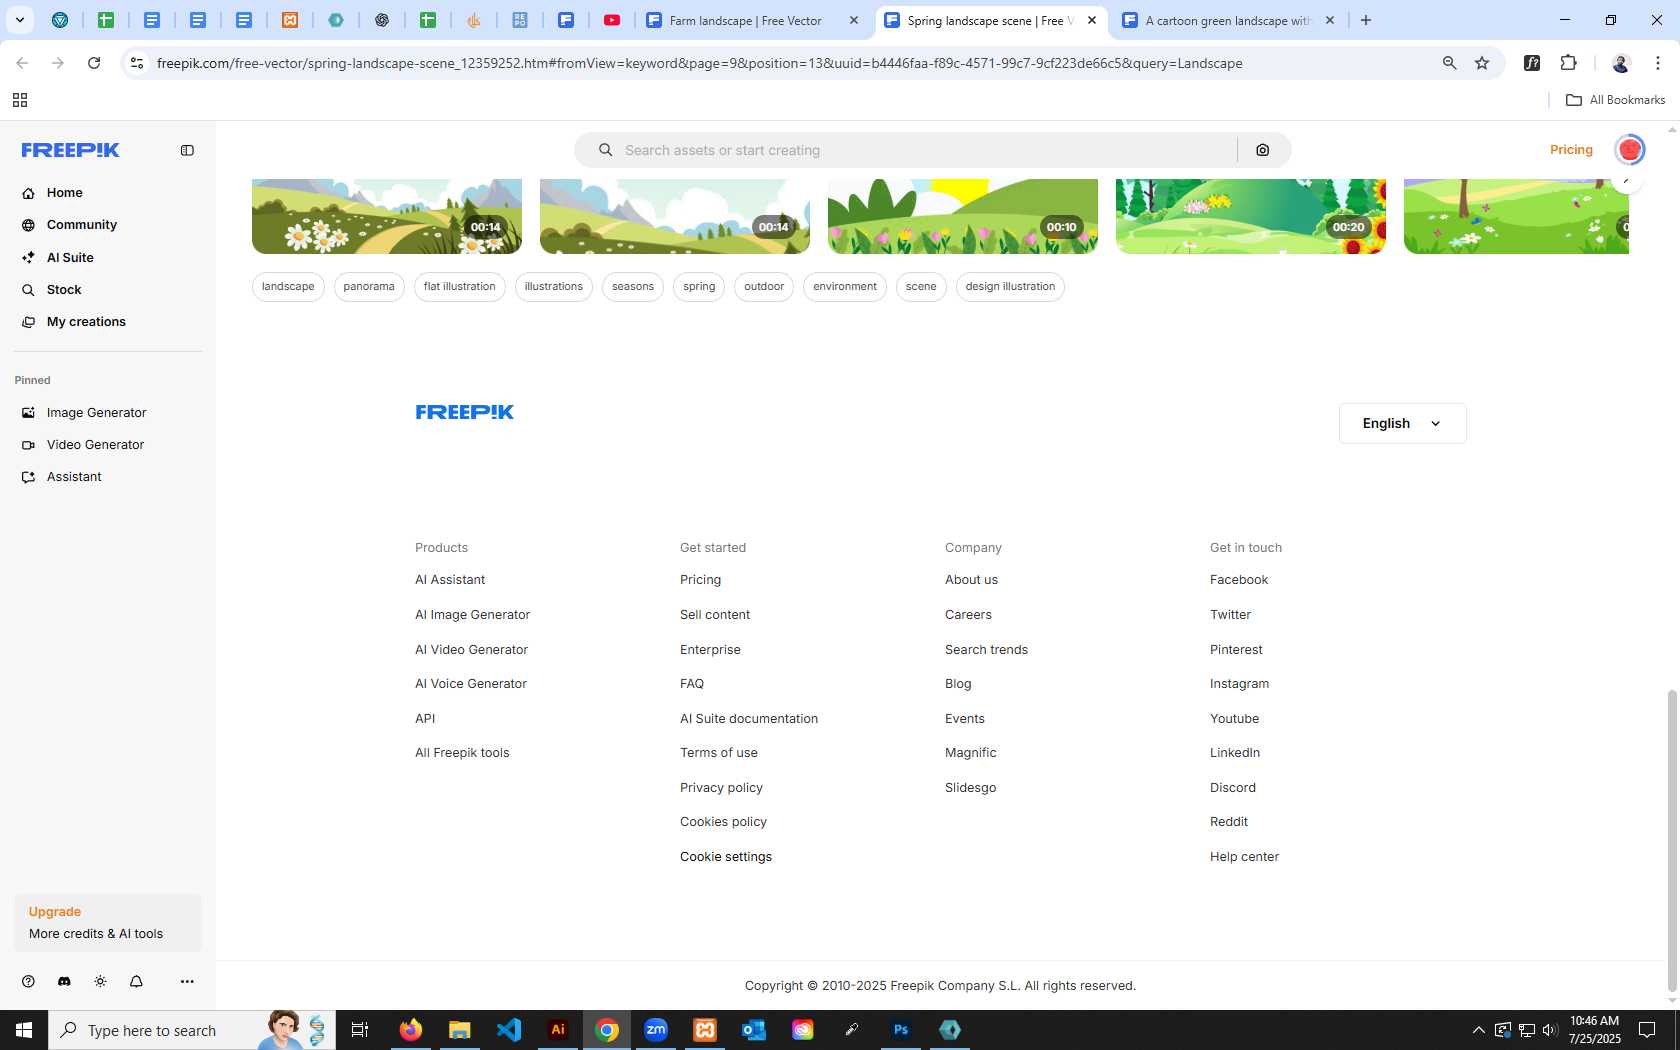1680x1050 pixels.
Task: Select the panorama tag chip
Action: [x=369, y=287]
